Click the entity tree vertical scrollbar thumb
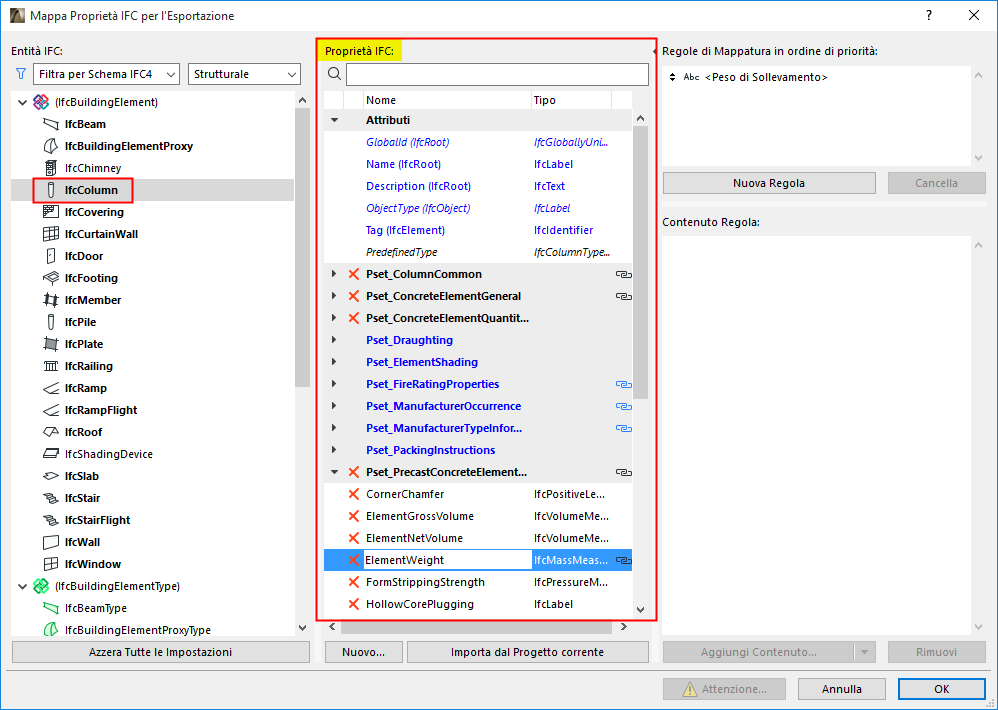The image size is (998, 710). (x=302, y=247)
